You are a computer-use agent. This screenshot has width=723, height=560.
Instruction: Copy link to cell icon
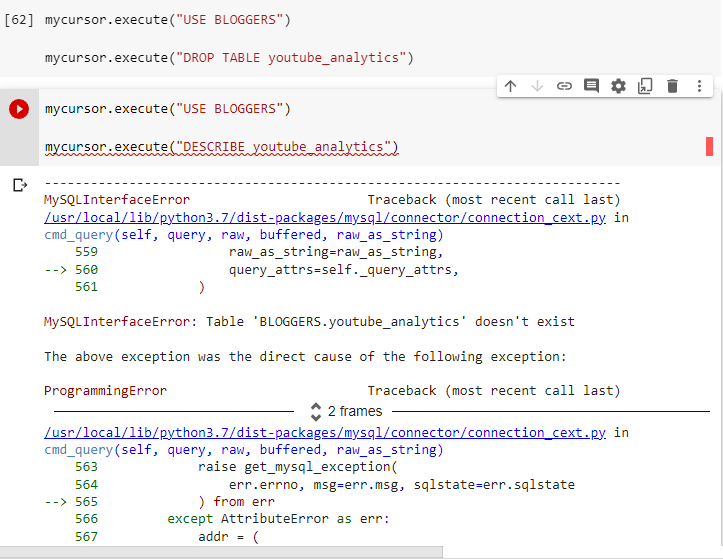coord(564,86)
